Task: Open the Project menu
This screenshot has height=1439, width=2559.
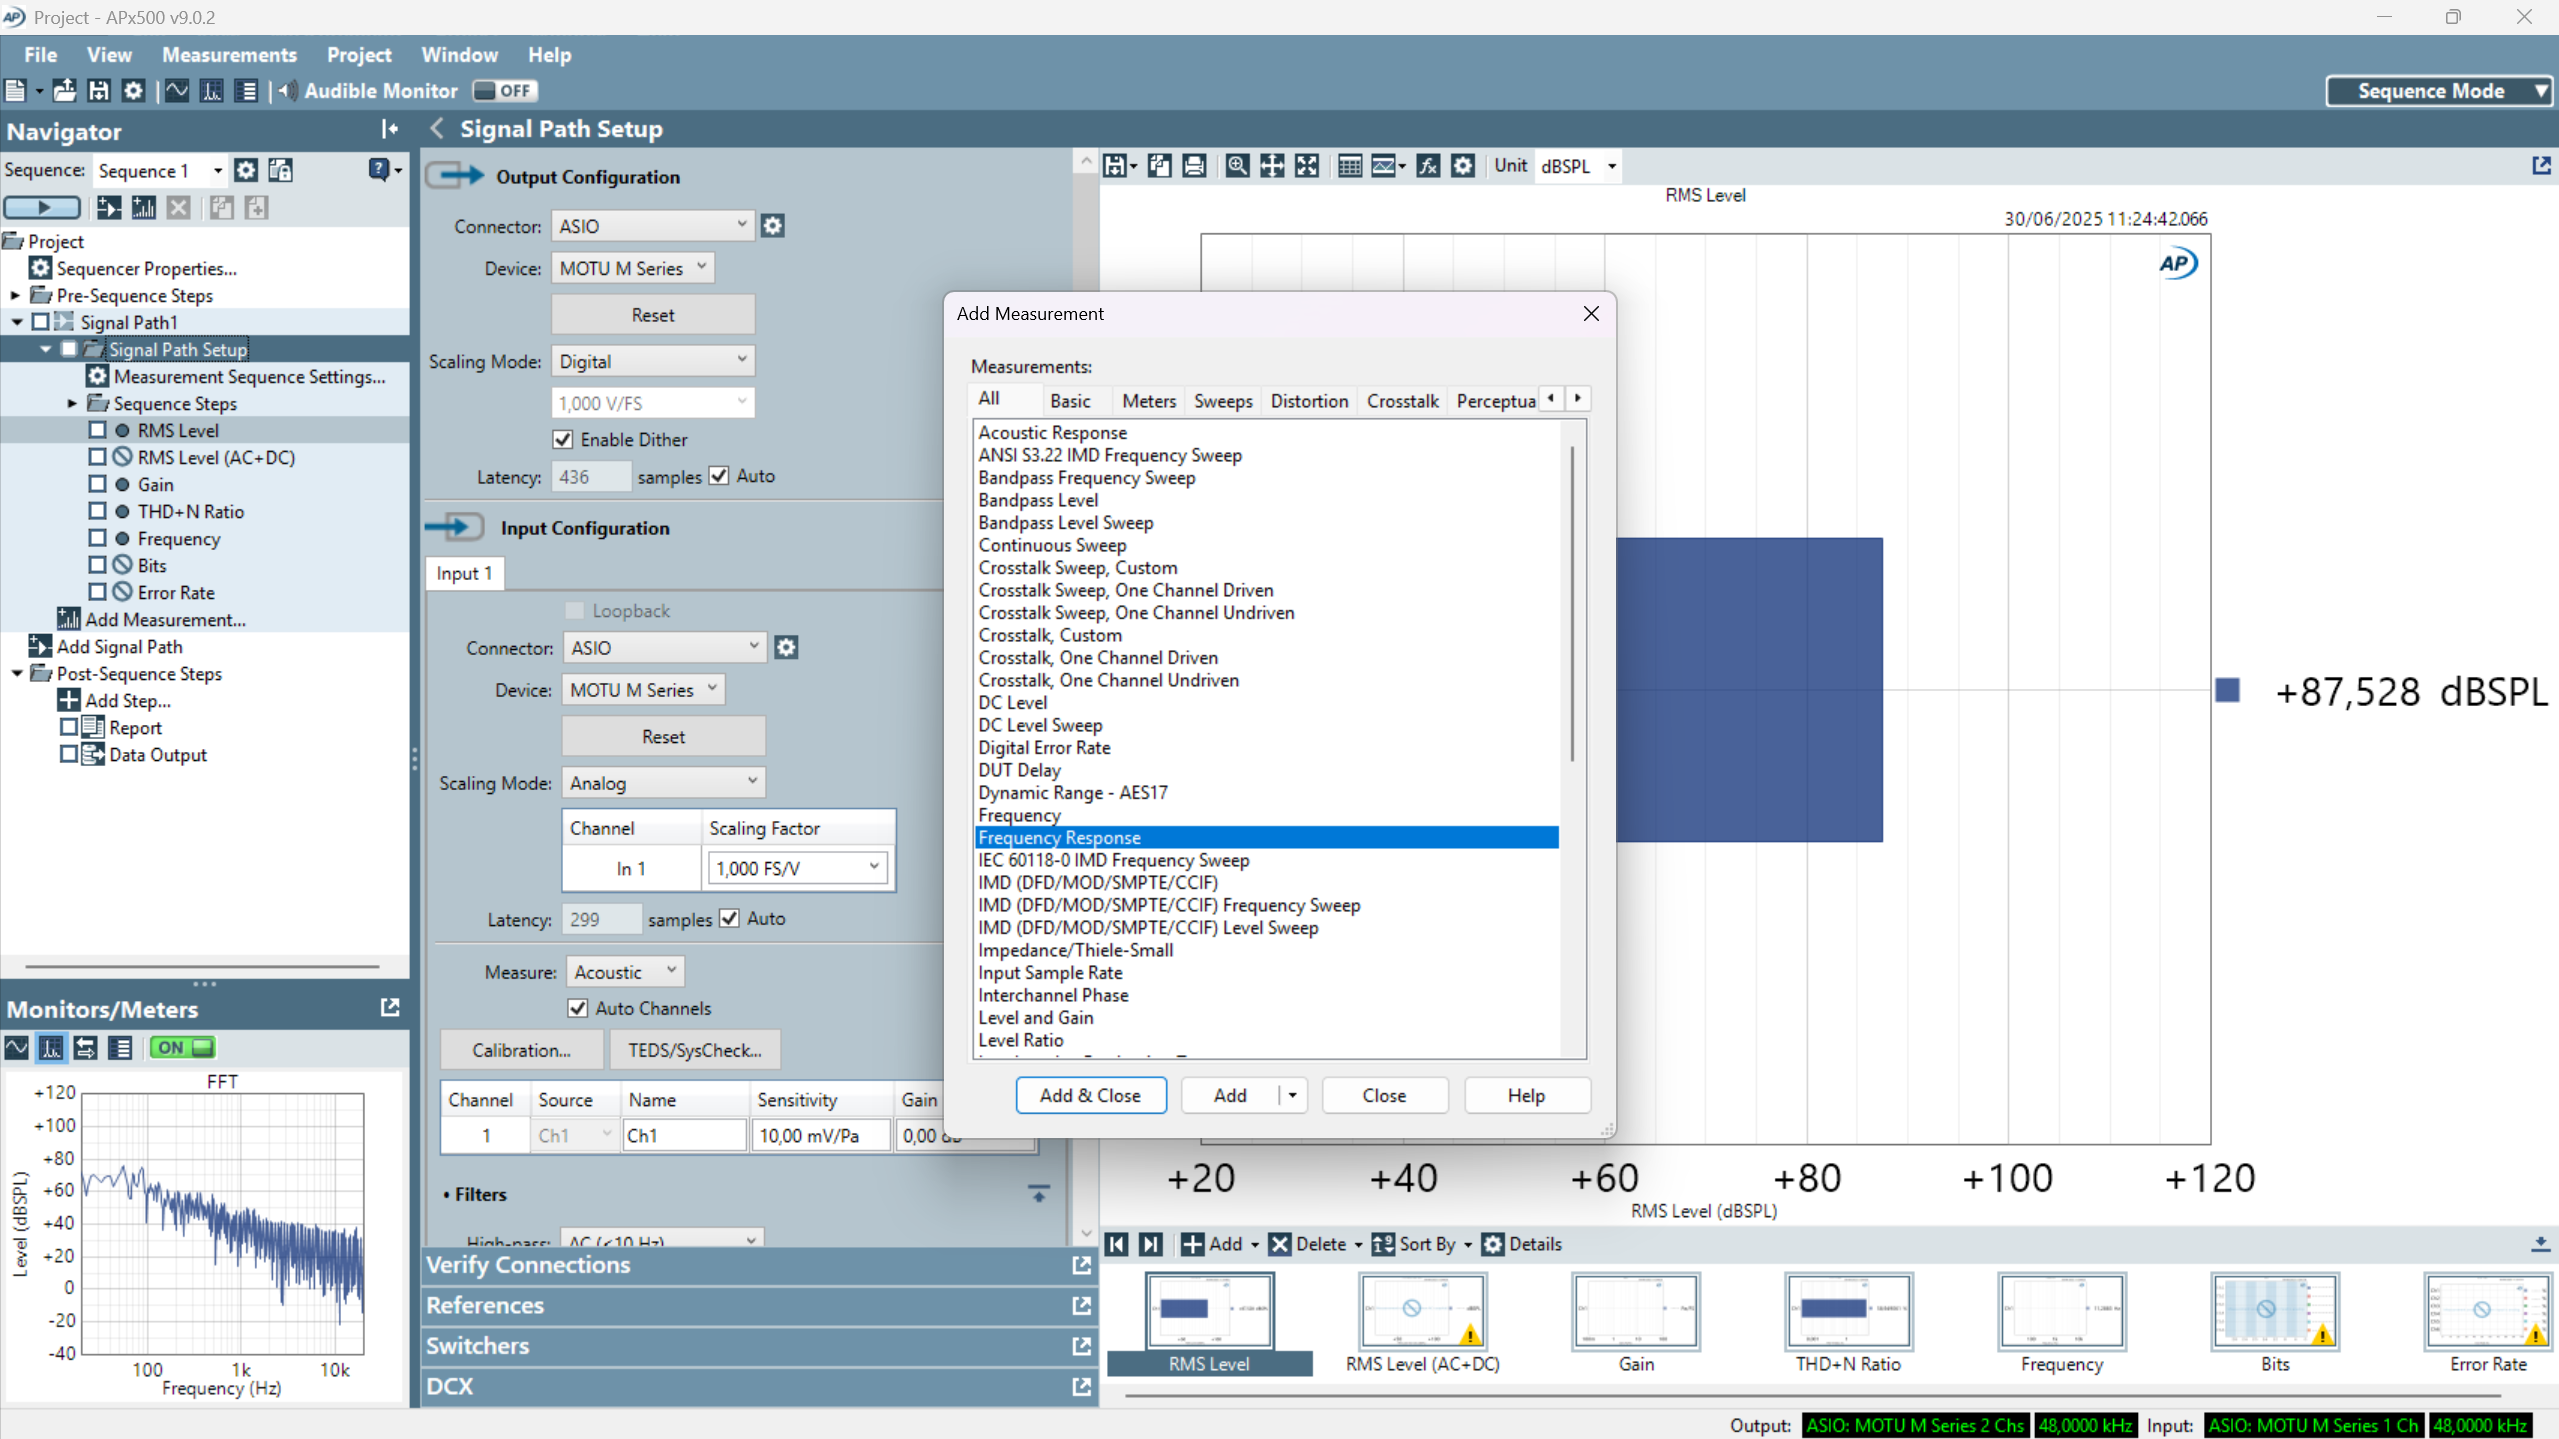Action: [359, 55]
